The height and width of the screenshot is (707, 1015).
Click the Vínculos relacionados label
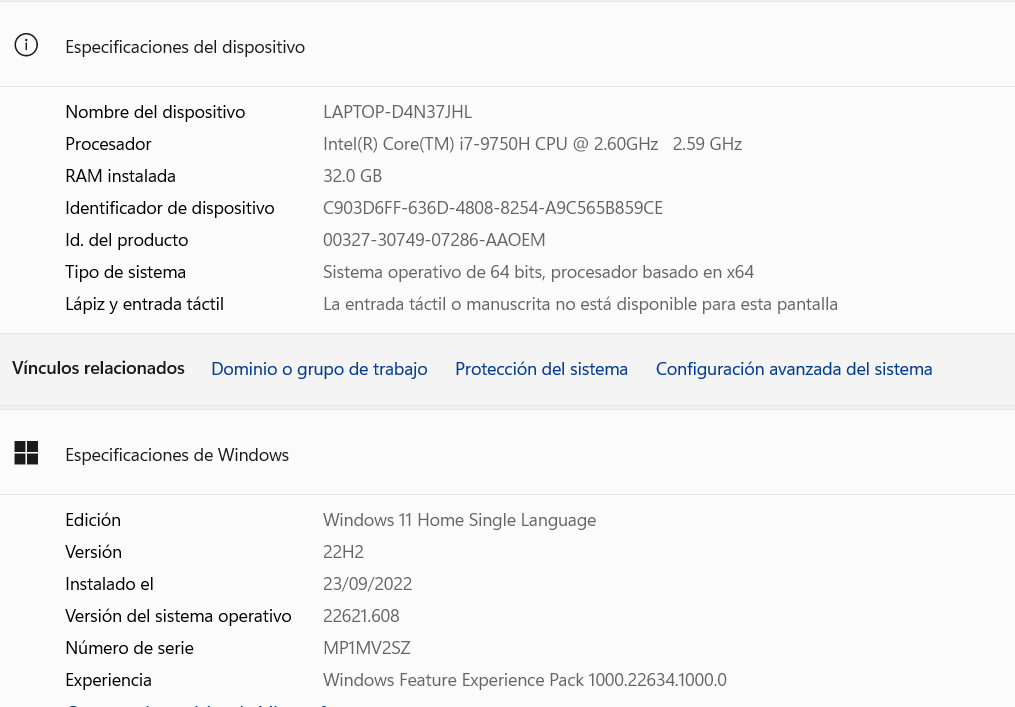pyautogui.click(x=98, y=368)
